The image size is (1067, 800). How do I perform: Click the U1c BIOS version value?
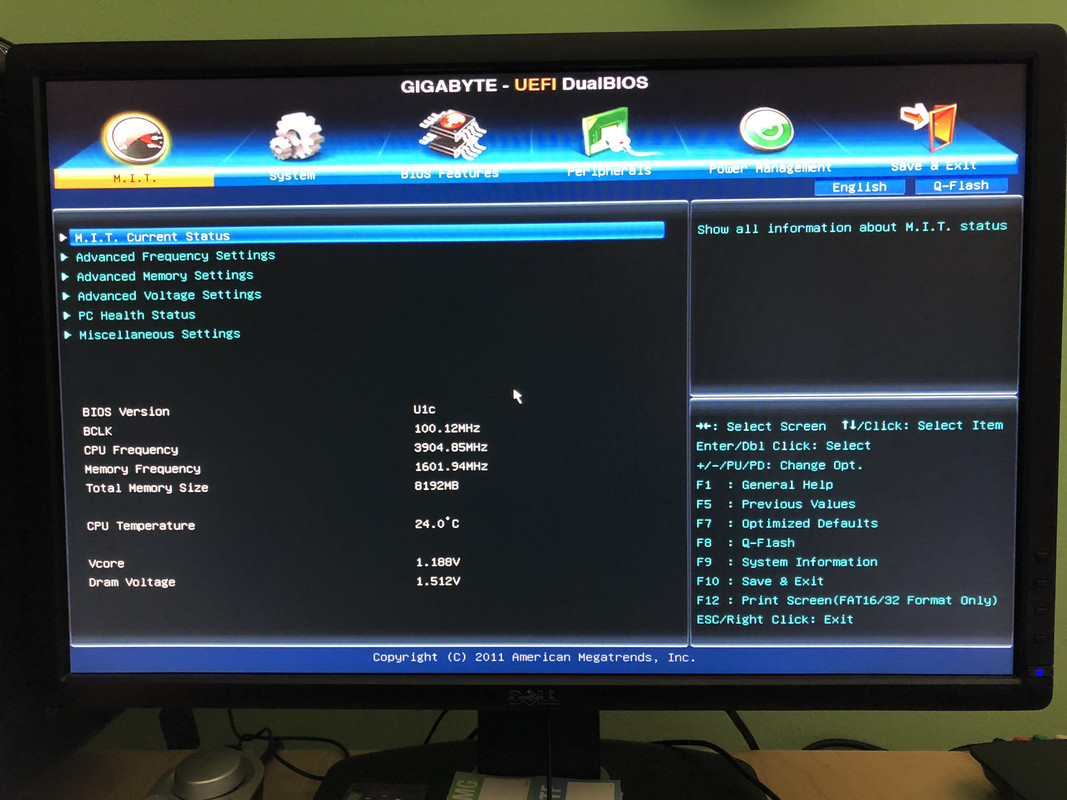(424, 410)
